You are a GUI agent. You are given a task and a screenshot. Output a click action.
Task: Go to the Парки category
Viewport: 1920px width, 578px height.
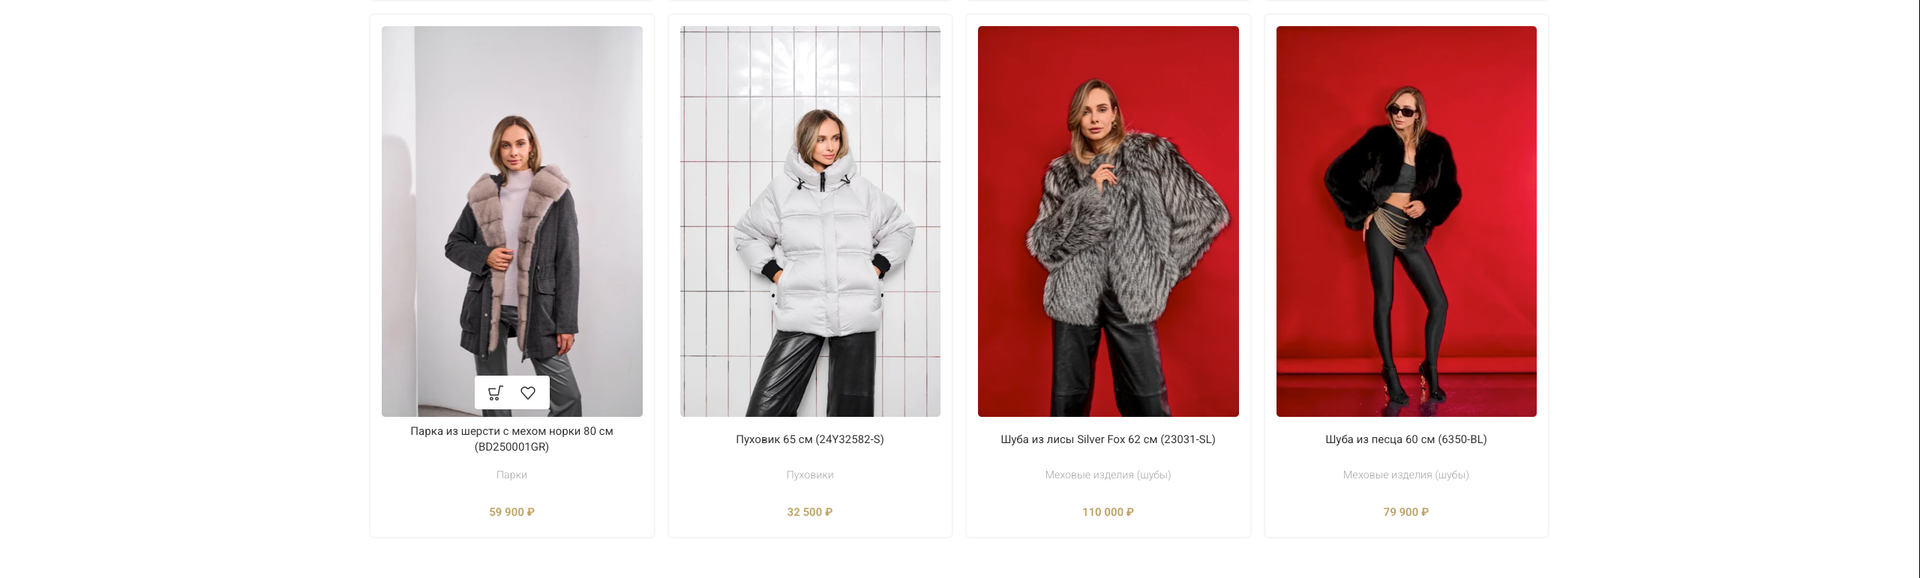512,475
